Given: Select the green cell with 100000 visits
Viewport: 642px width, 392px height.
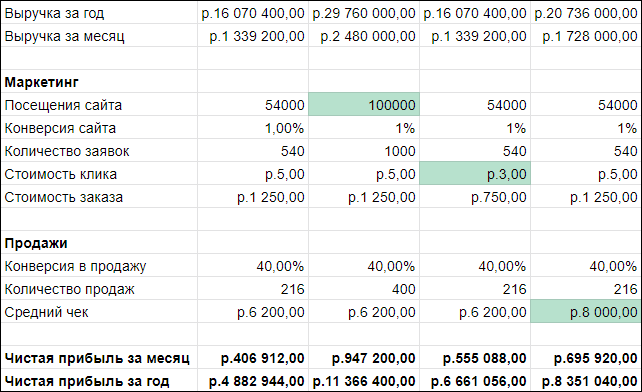Looking at the screenshot, I should [x=364, y=104].
